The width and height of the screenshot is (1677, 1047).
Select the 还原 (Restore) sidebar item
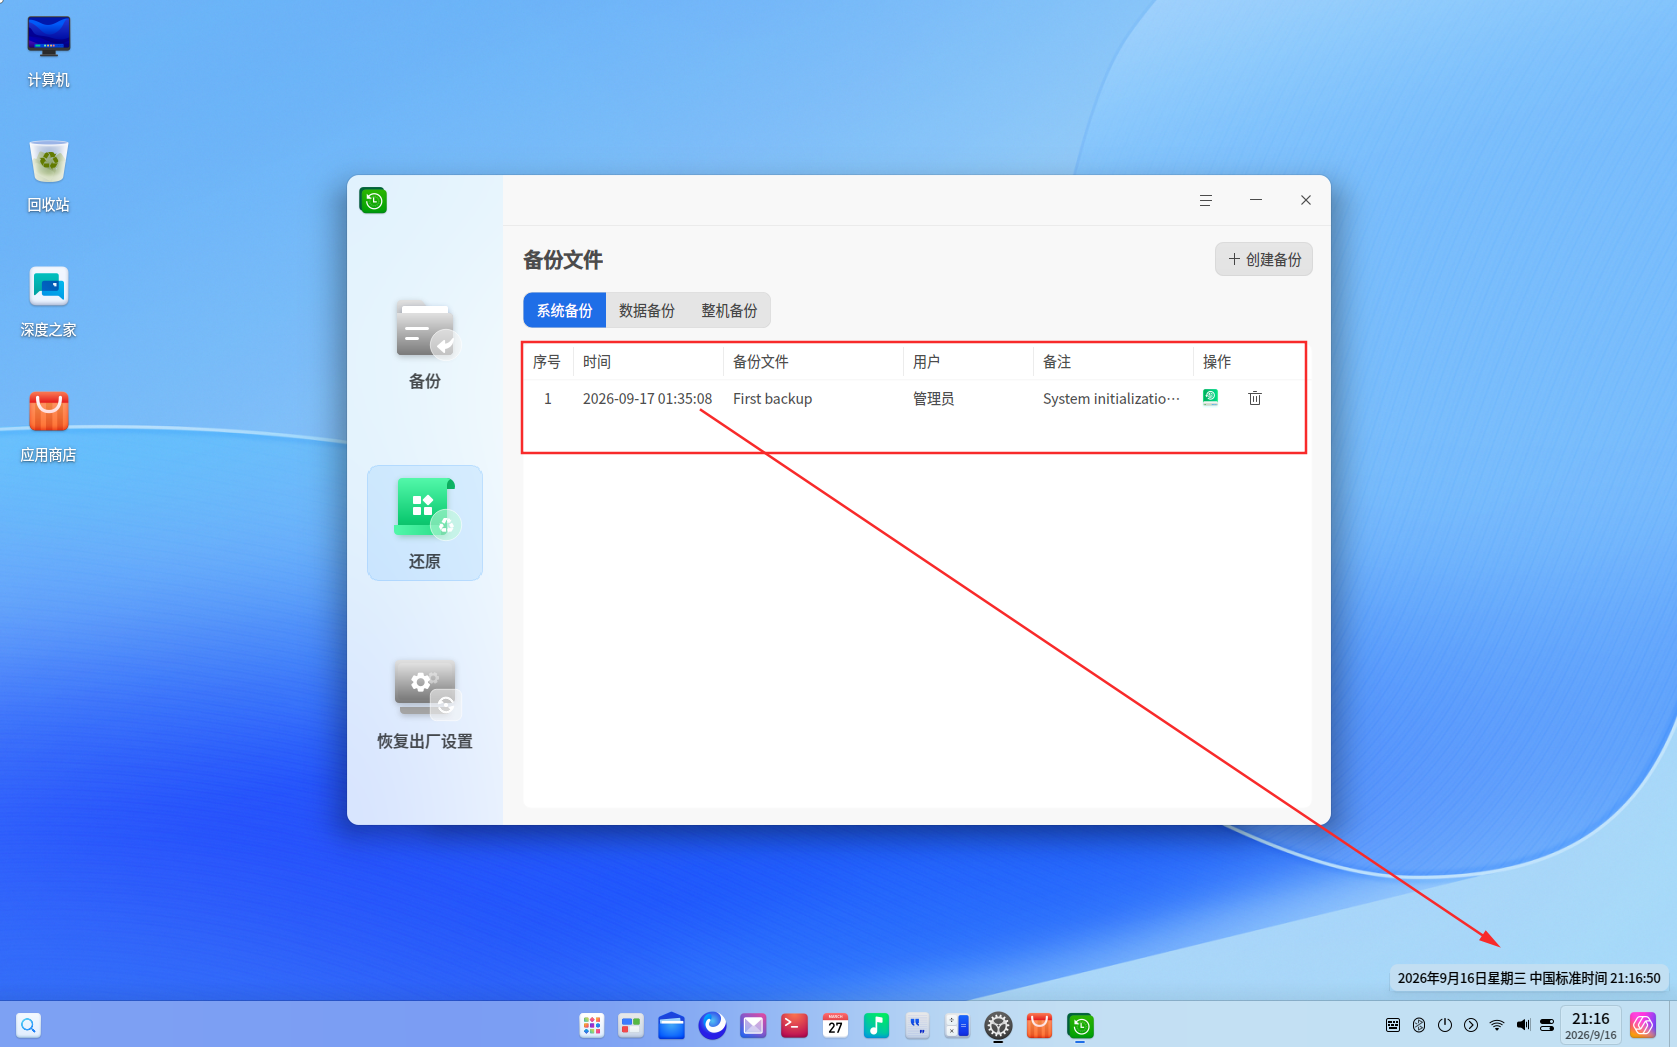point(425,523)
